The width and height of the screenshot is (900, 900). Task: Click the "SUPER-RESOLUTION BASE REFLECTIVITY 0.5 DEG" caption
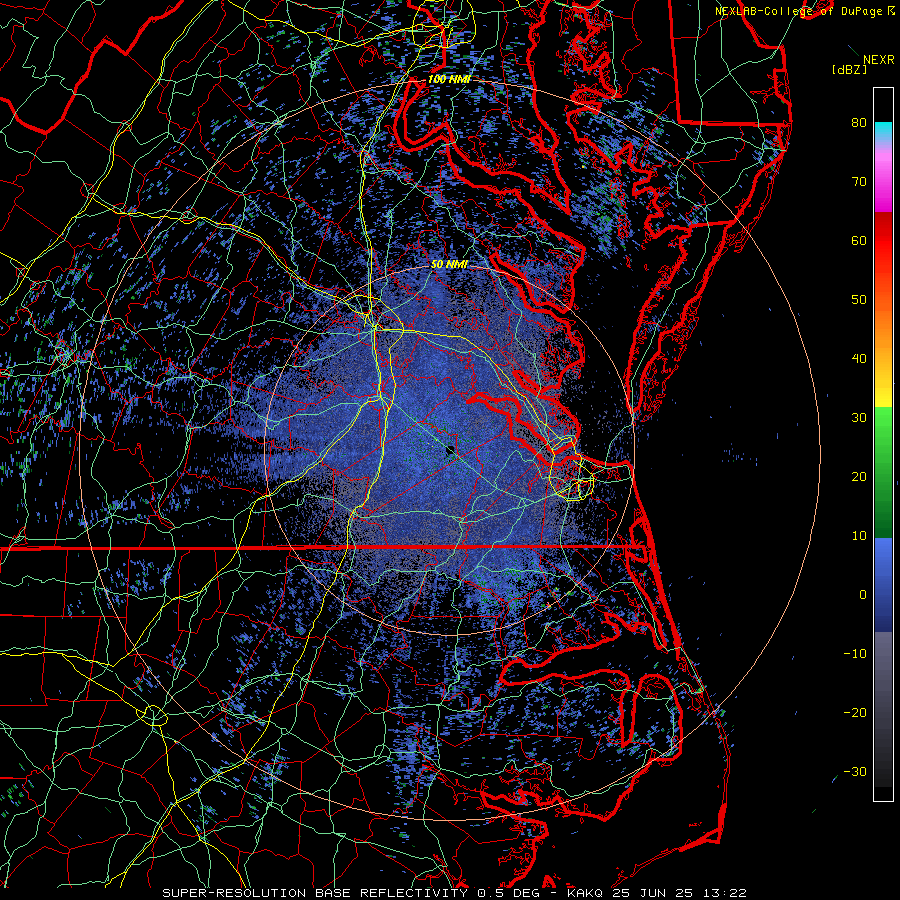tap(351, 893)
